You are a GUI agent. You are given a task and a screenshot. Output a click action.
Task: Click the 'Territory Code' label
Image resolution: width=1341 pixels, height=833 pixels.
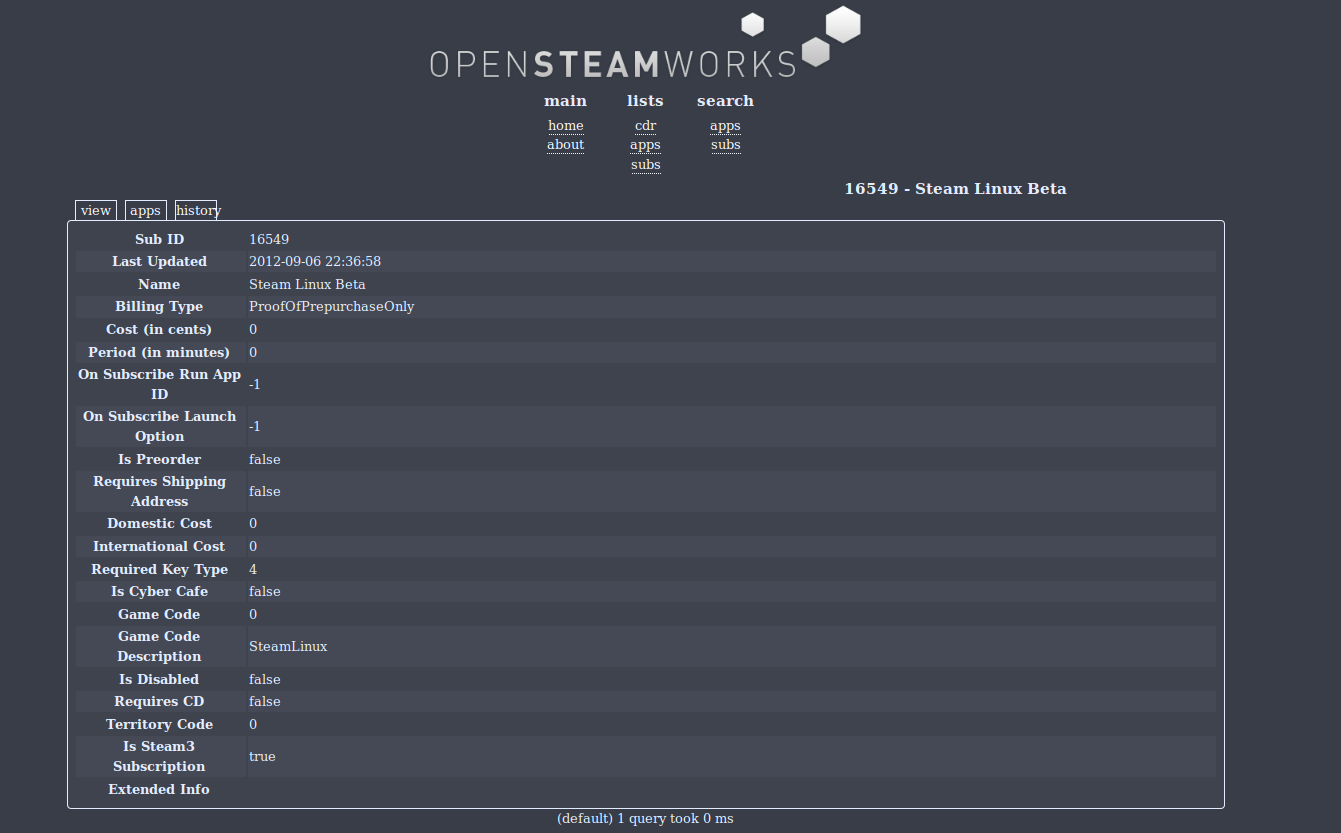coord(160,724)
